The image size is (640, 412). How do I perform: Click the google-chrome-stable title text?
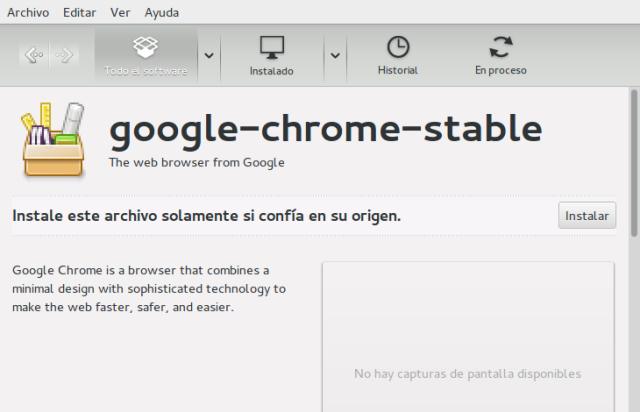[x=325, y=128]
